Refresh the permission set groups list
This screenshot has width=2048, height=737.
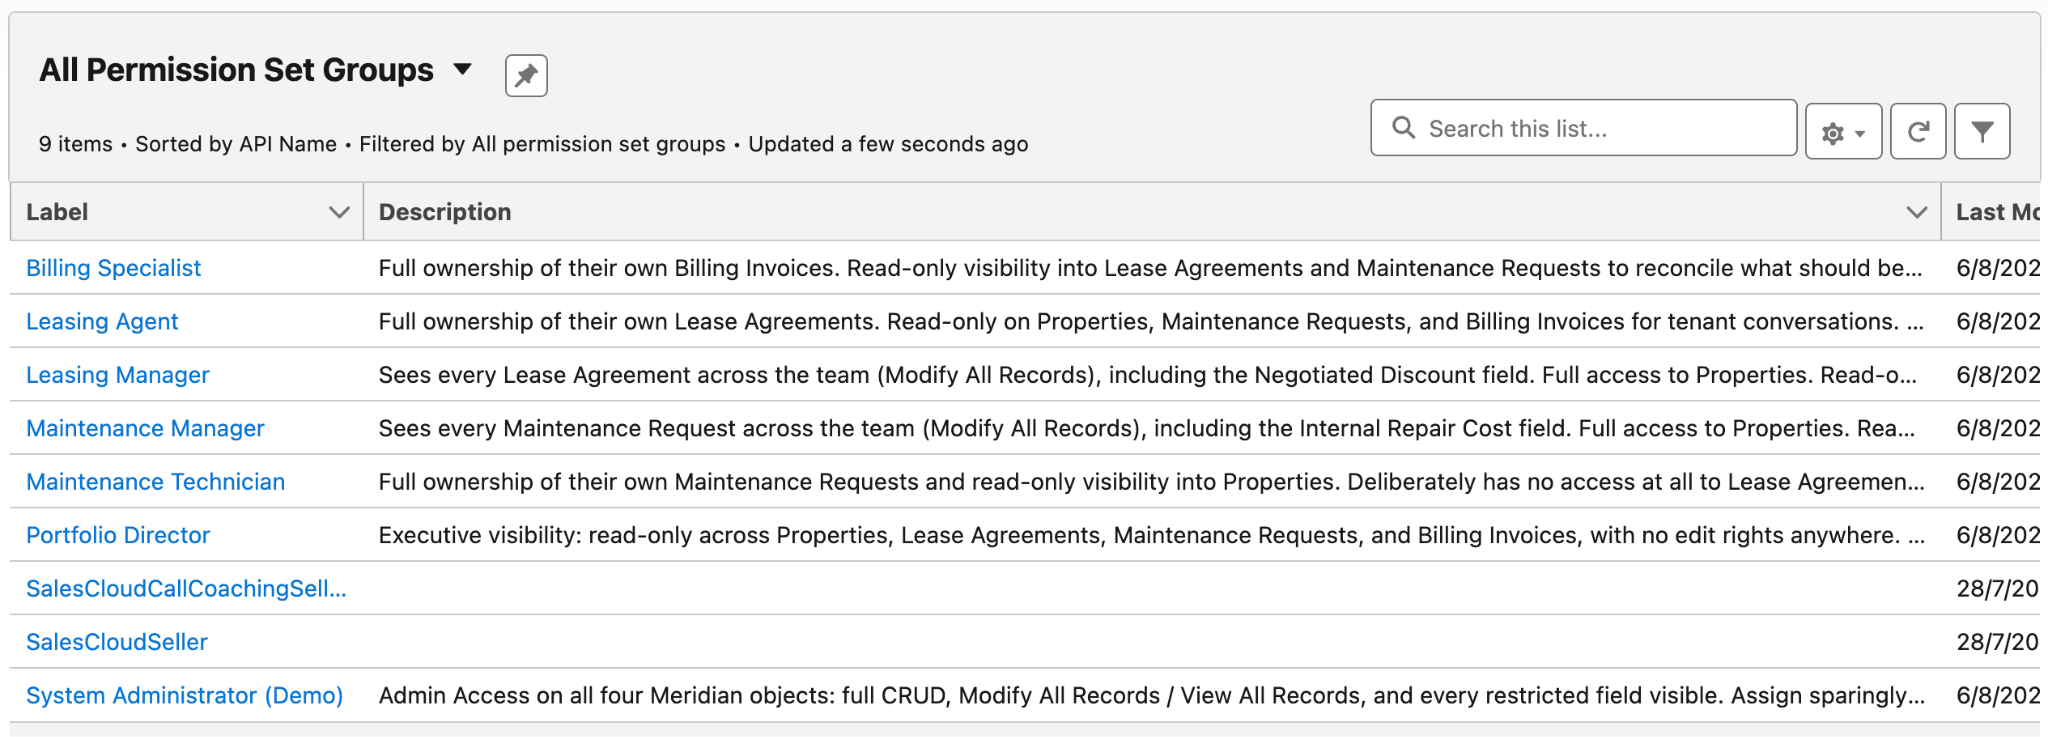point(1917,131)
